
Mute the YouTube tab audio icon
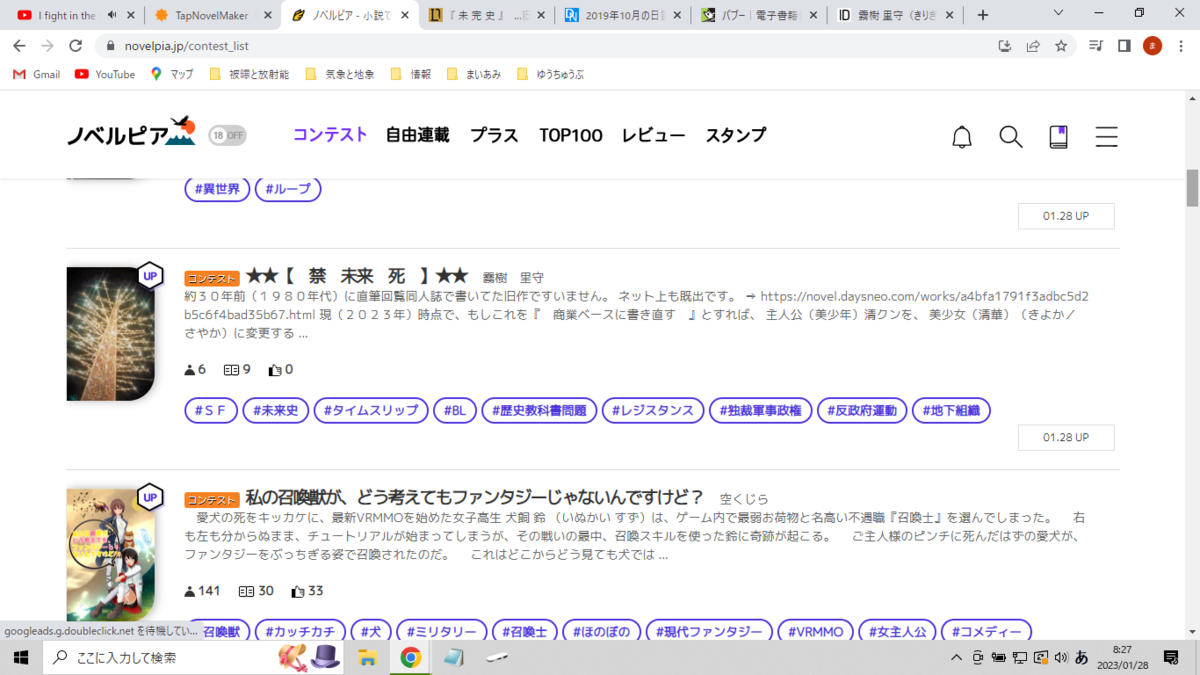coord(111,15)
